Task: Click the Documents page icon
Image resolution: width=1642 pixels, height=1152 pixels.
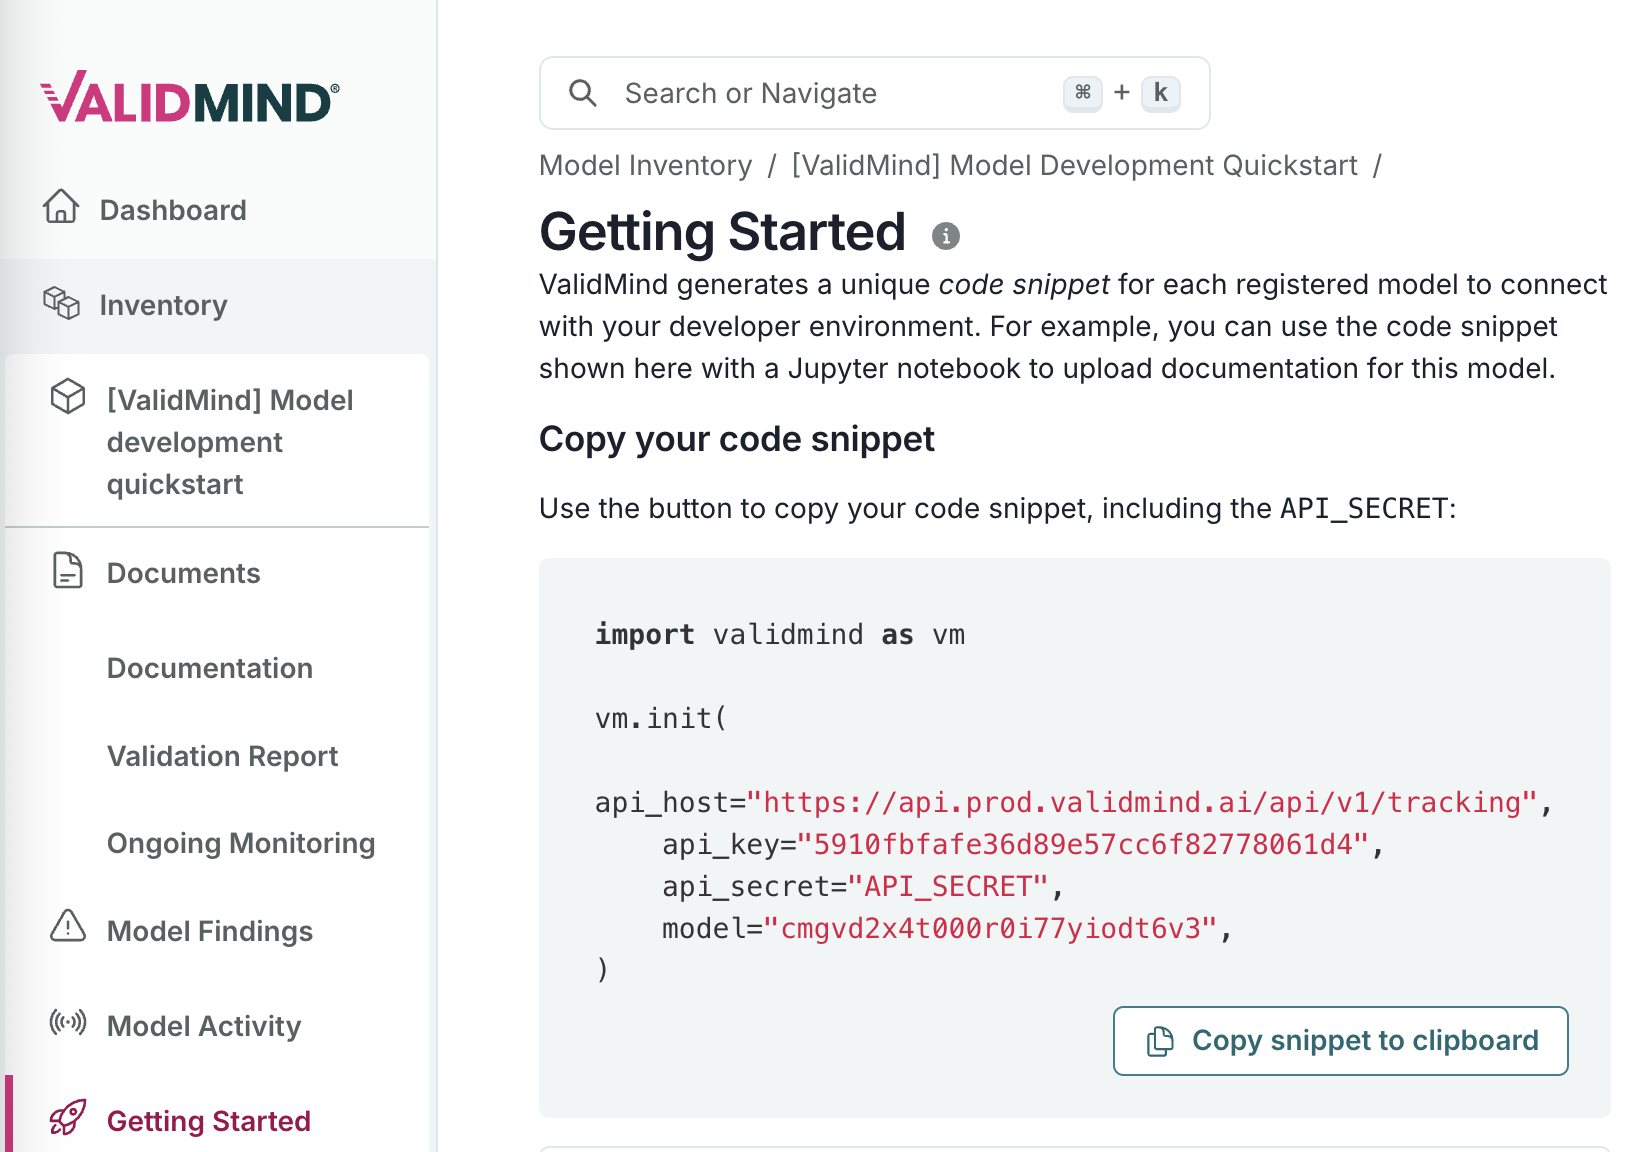Action: (x=66, y=572)
